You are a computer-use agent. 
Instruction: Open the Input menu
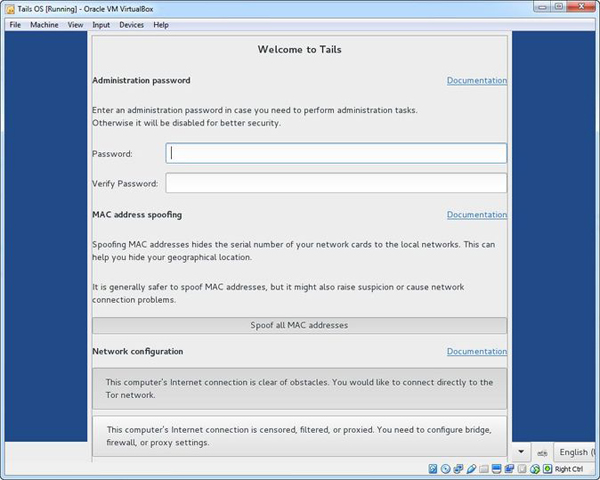(101, 25)
